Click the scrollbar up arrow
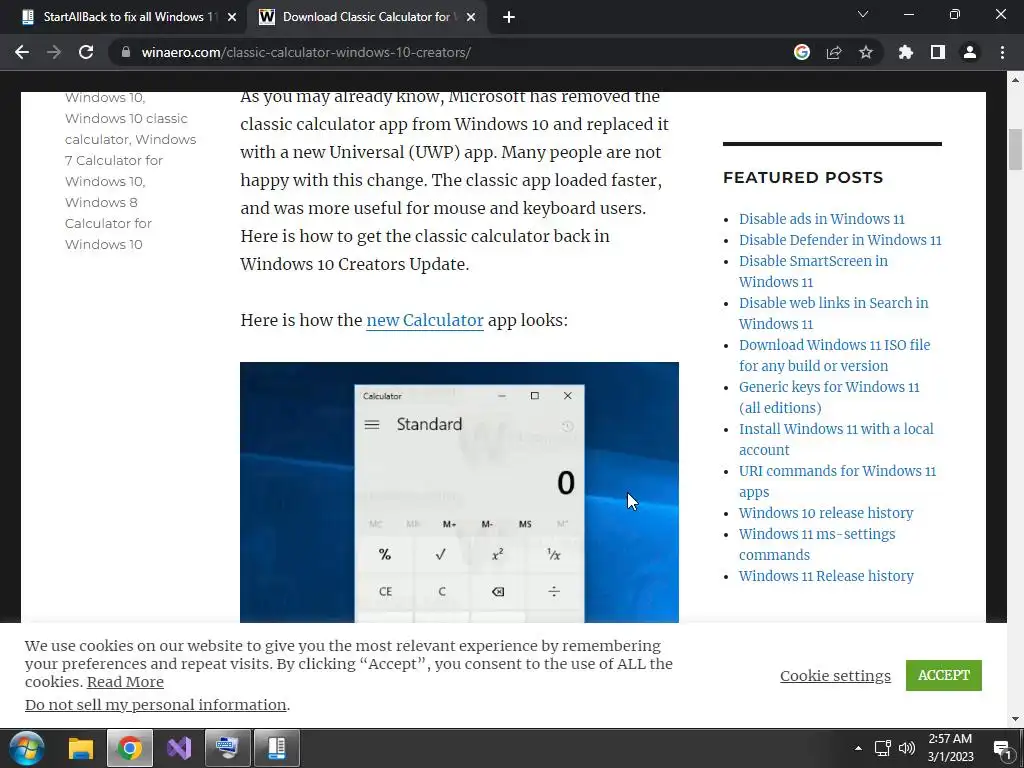The image size is (1024, 768). point(1015,80)
